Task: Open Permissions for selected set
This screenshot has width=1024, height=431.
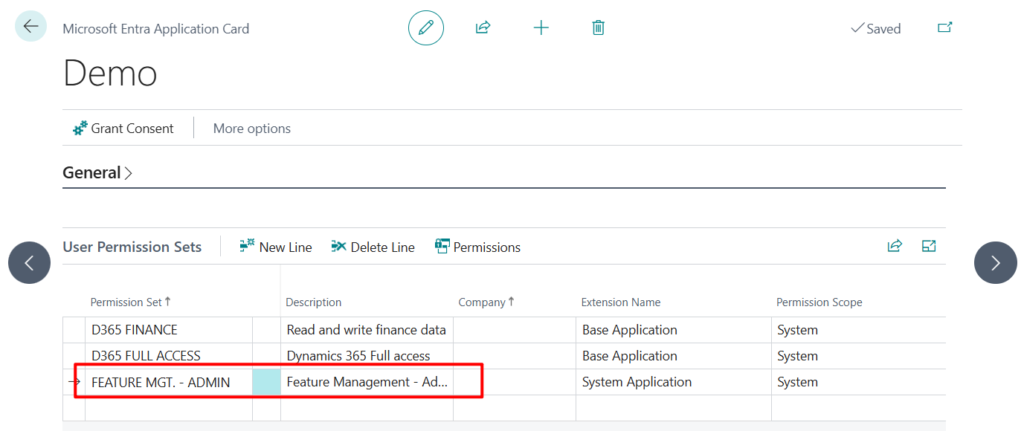Action: coord(478,247)
